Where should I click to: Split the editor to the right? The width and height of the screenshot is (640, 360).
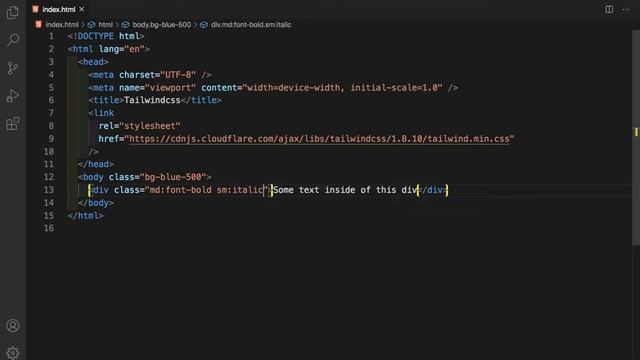click(609, 9)
